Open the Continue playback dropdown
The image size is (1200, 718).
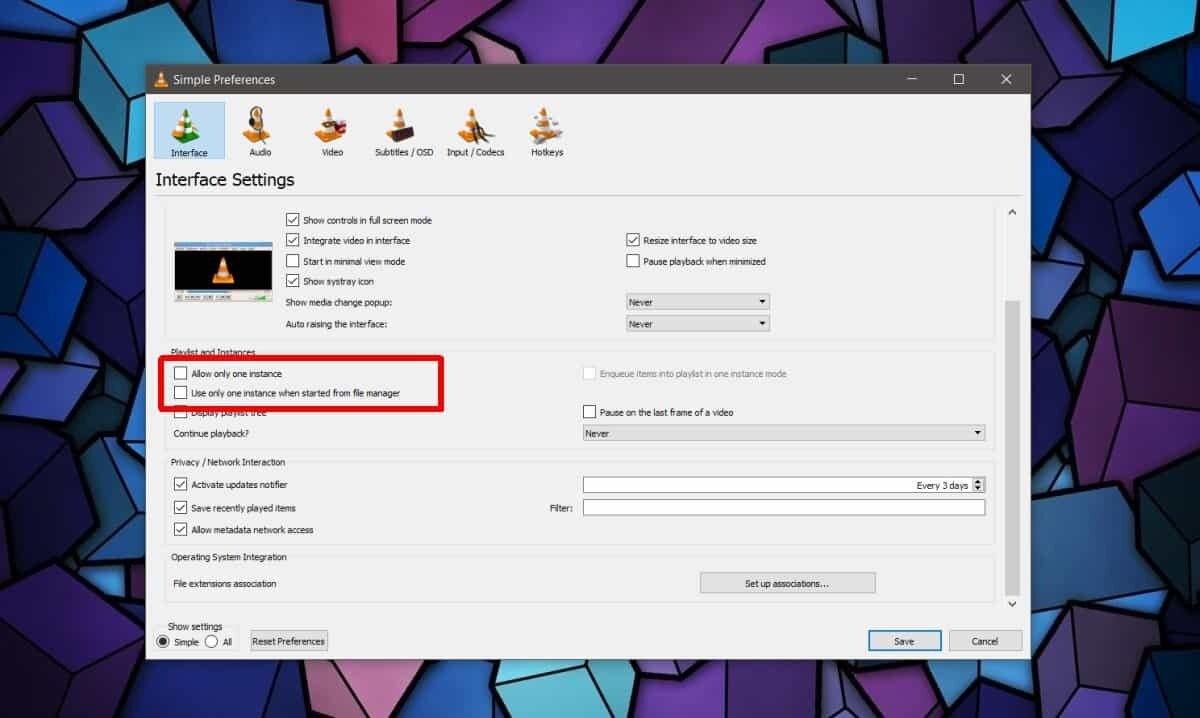(783, 434)
